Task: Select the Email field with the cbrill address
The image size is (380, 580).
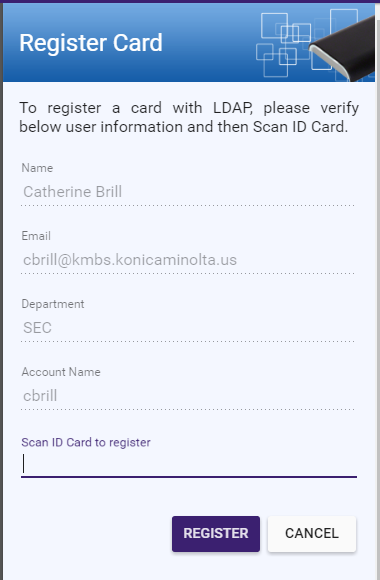Action: 188,260
